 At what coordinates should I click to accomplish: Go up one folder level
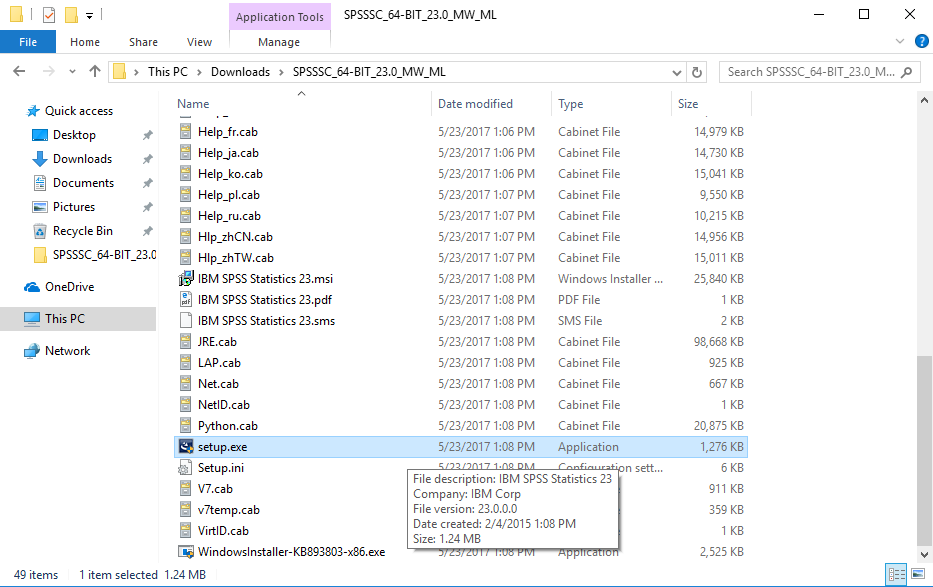[95, 71]
